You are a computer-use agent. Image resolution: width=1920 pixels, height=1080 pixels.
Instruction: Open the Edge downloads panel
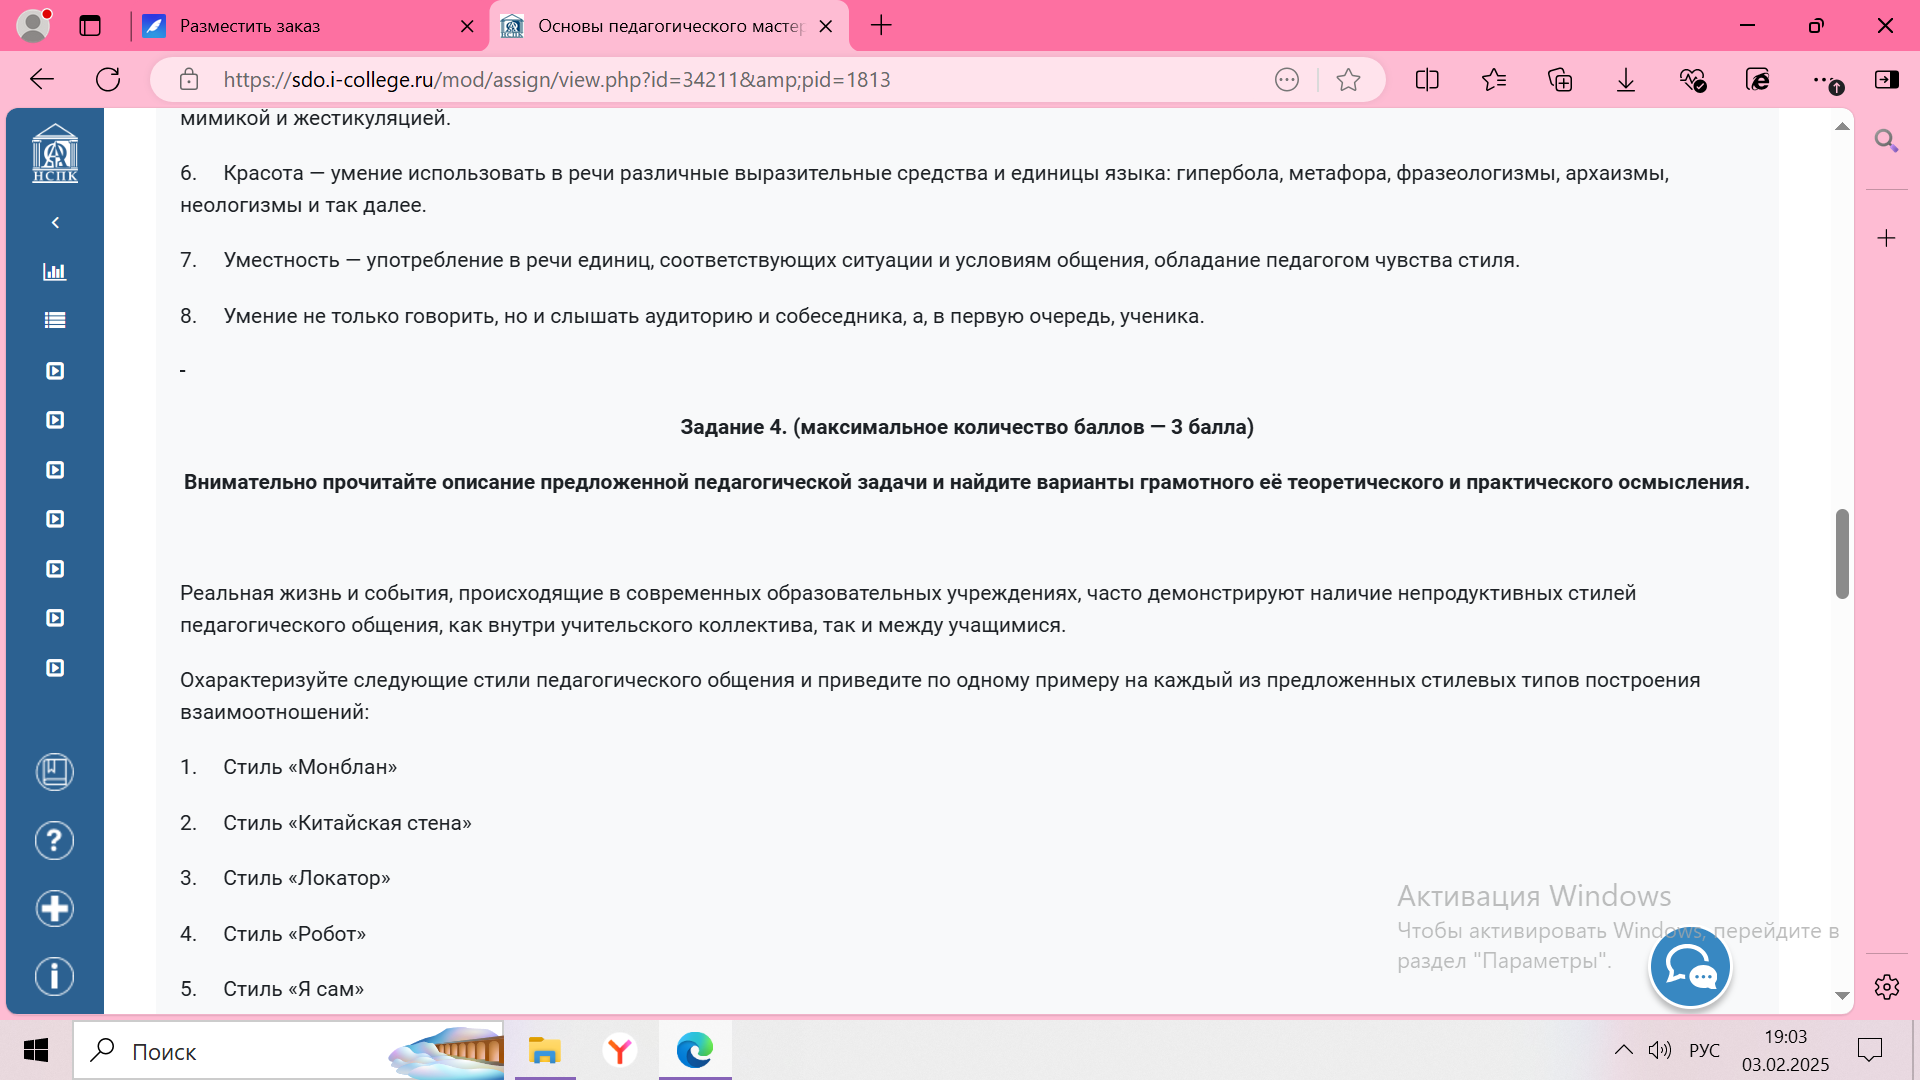[1626, 80]
